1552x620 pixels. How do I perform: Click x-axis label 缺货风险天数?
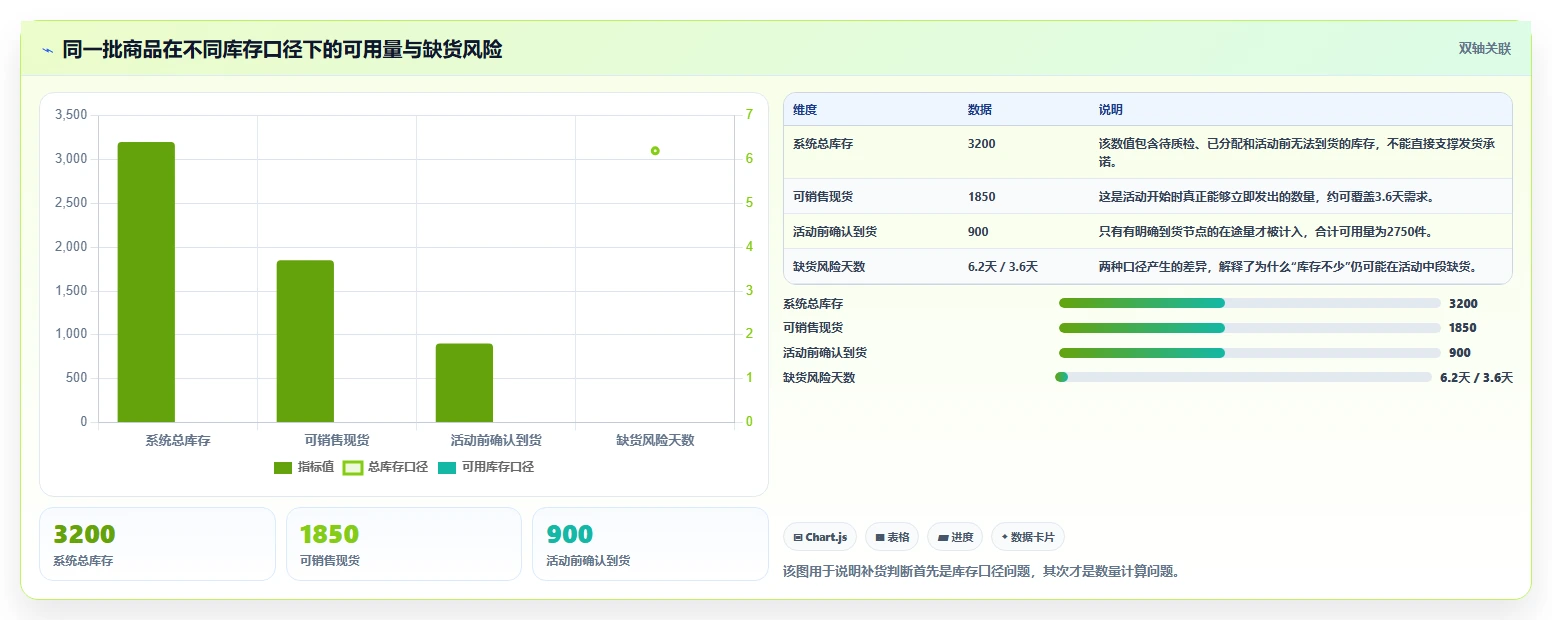(x=655, y=440)
